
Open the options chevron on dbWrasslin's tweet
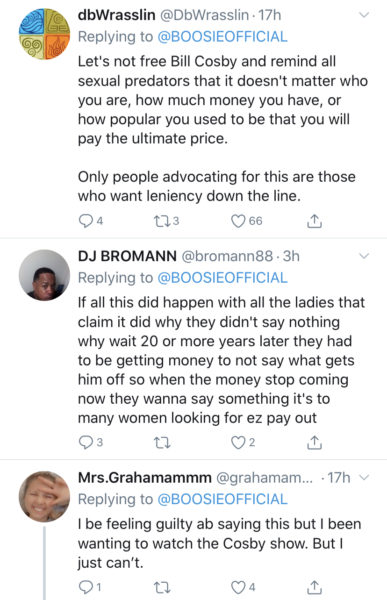point(364,15)
